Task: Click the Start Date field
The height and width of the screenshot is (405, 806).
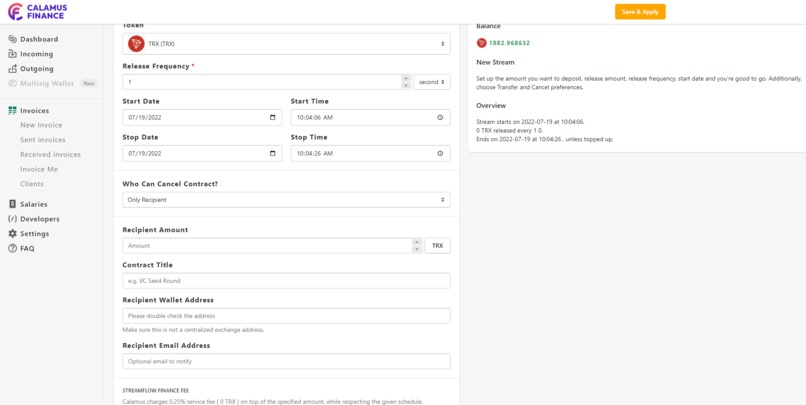Action: point(202,117)
